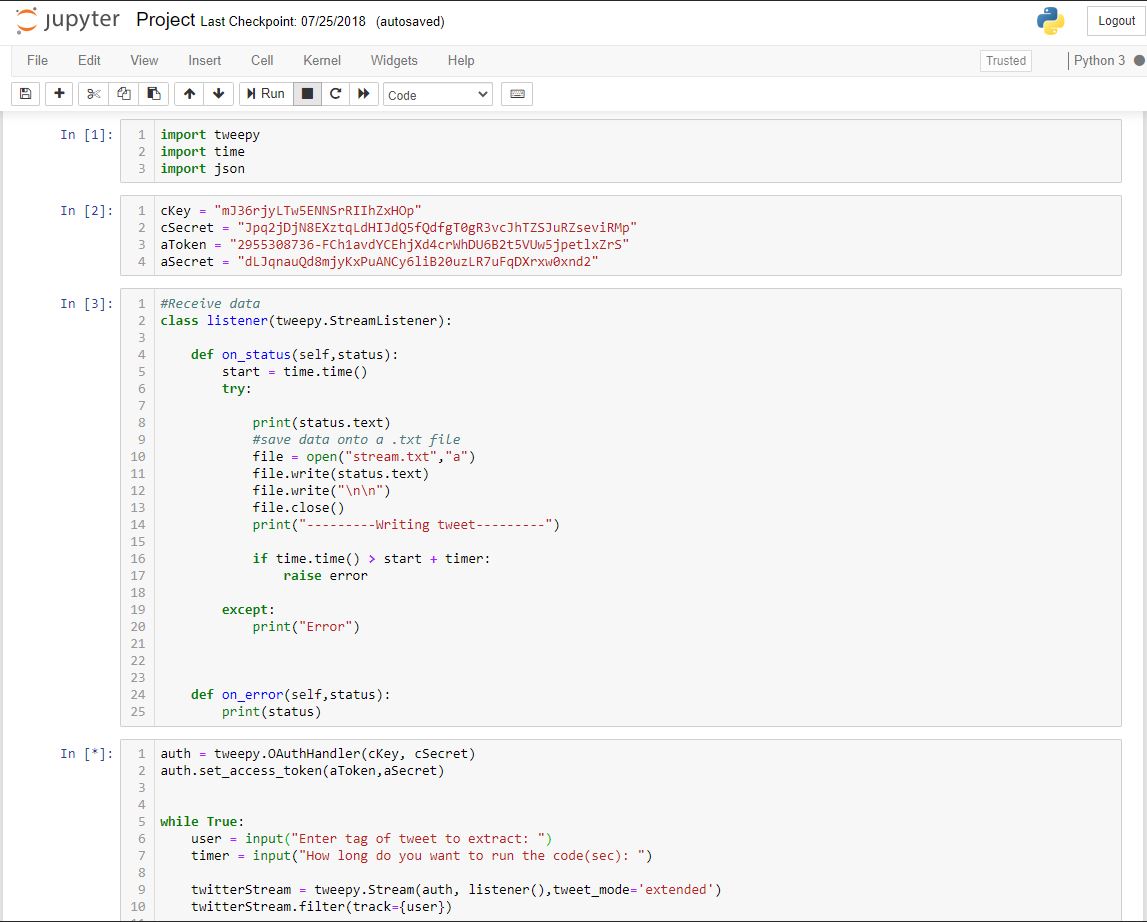Screen dimensions: 1147x922
Task: Select the running In [*] cell prompt
Action: tap(86, 754)
